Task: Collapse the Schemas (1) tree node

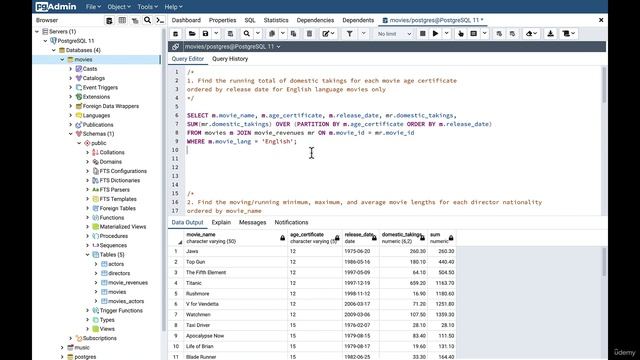Action: [x=71, y=134]
